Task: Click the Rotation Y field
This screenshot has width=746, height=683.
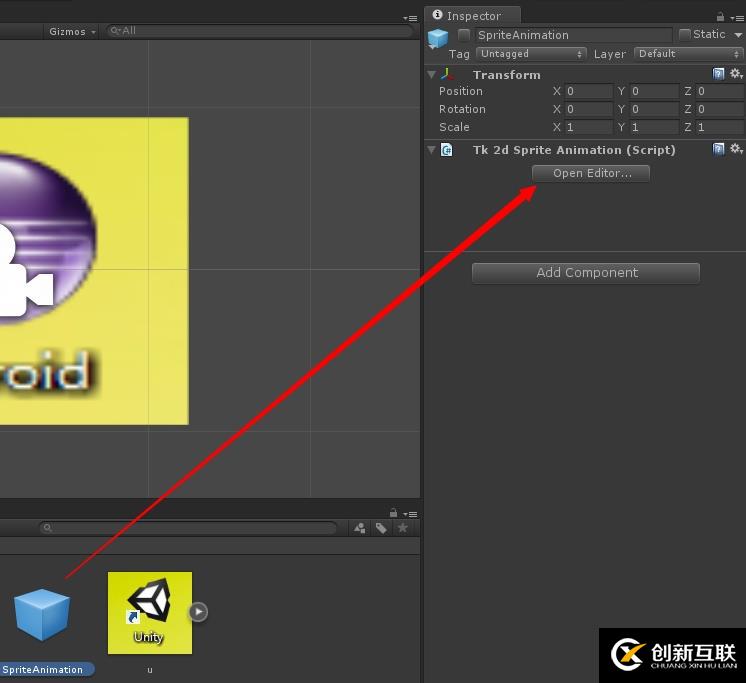Action: [x=654, y=109]
